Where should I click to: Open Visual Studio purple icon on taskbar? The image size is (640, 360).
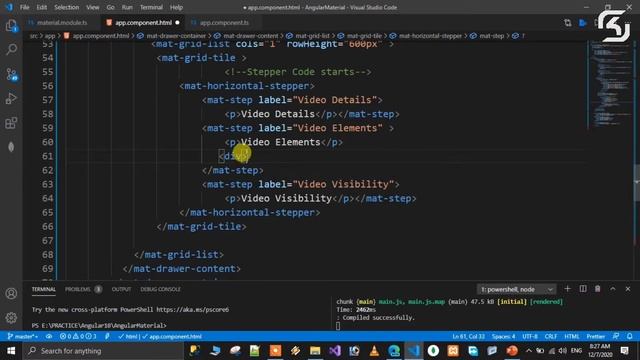tap(335, 351)
